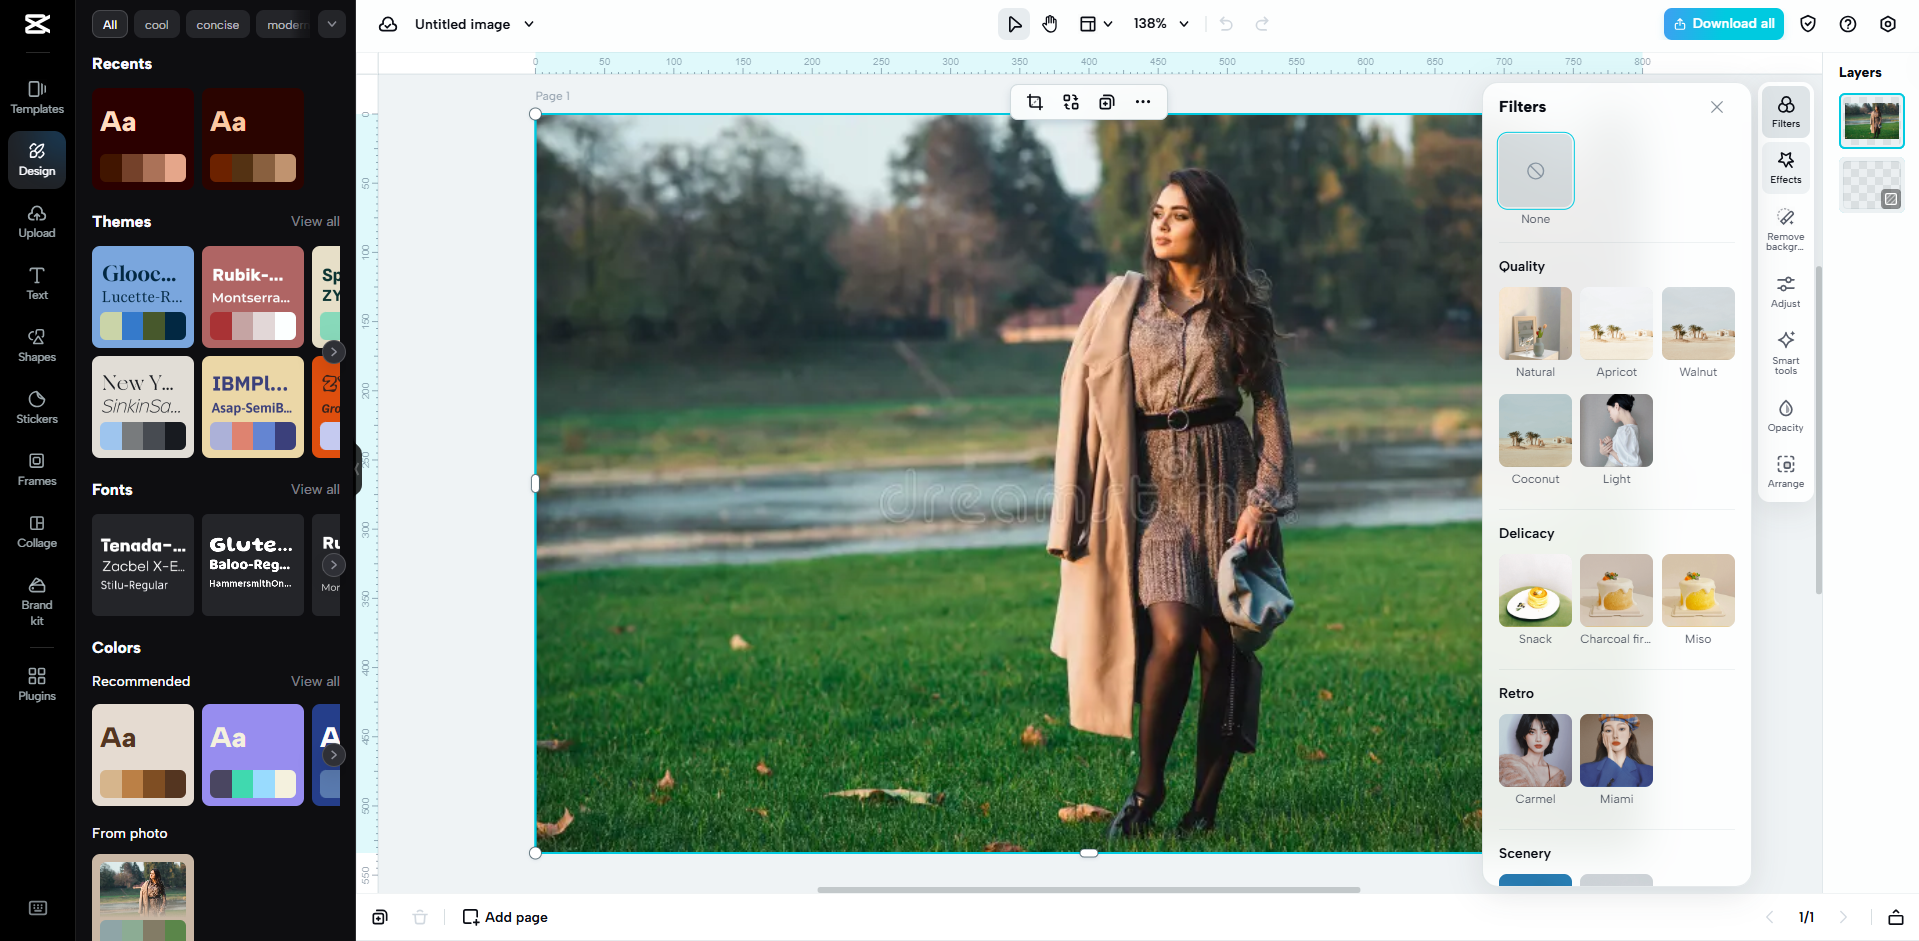Screen dimensions: 1919x941
Task: Filter styles by the concise tag
Action: [x=217, y=25]
